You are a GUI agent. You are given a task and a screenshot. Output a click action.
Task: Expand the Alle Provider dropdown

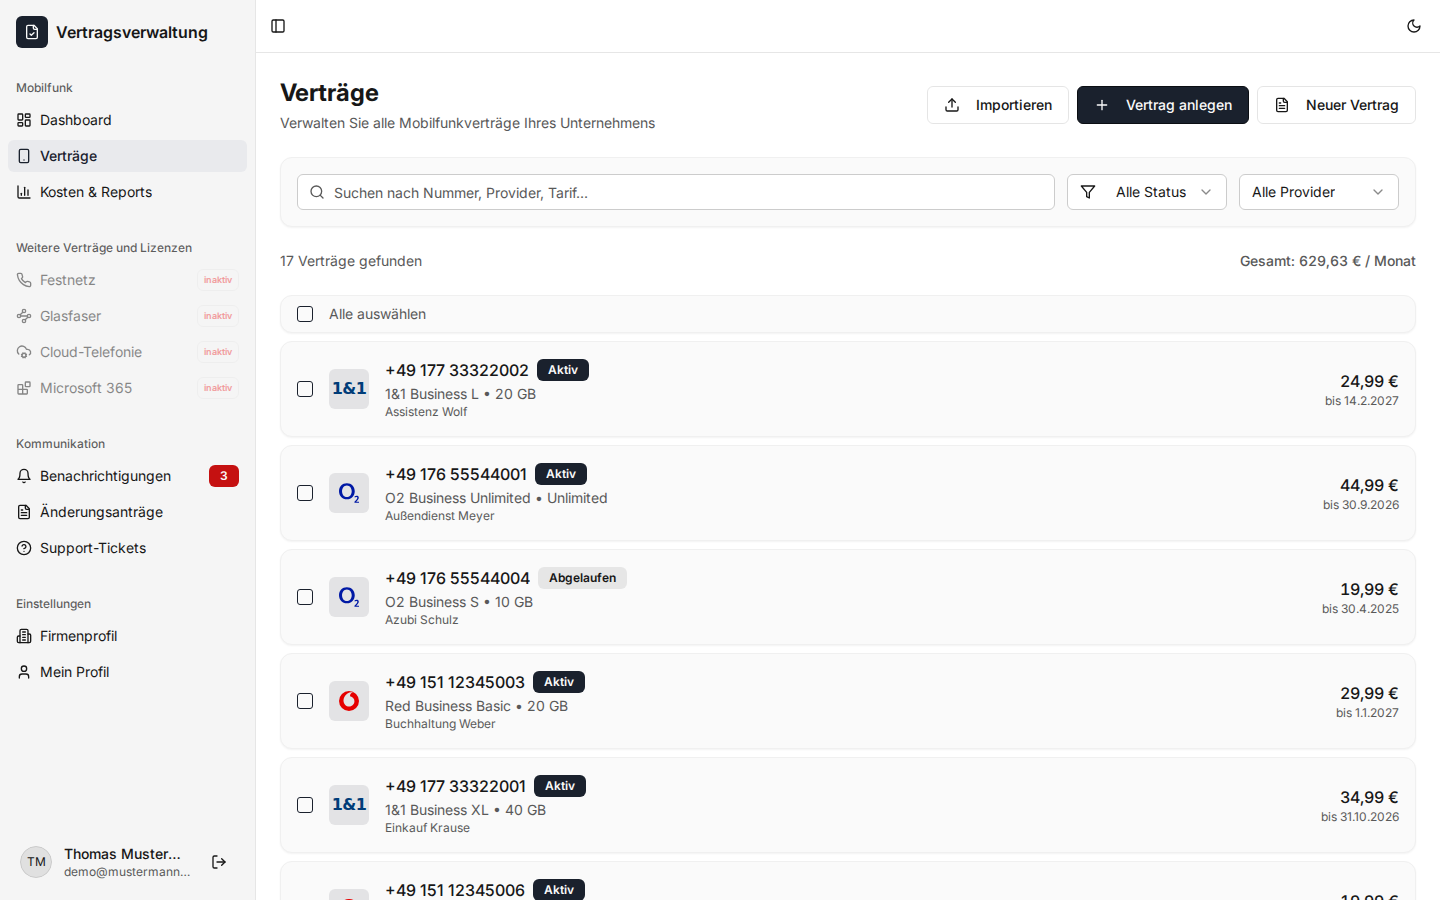tap(1319, 192)
